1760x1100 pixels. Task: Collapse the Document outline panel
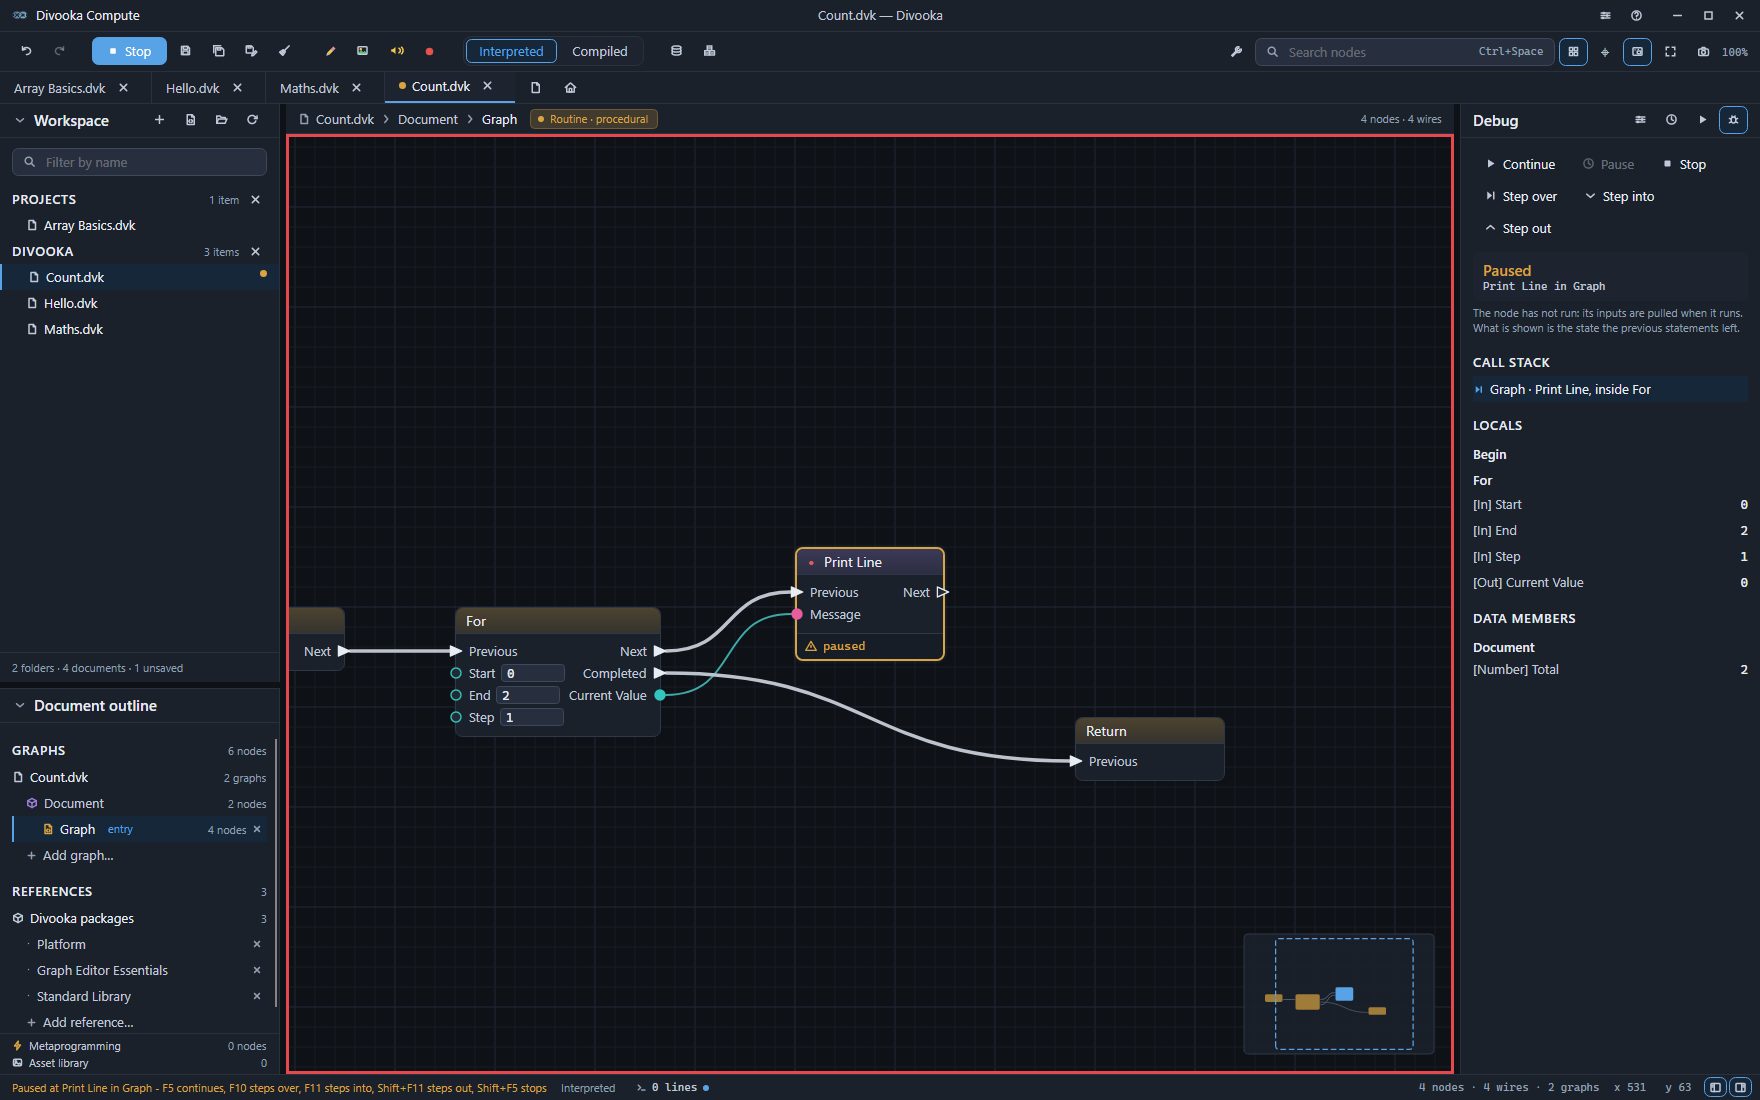point(20,706)
